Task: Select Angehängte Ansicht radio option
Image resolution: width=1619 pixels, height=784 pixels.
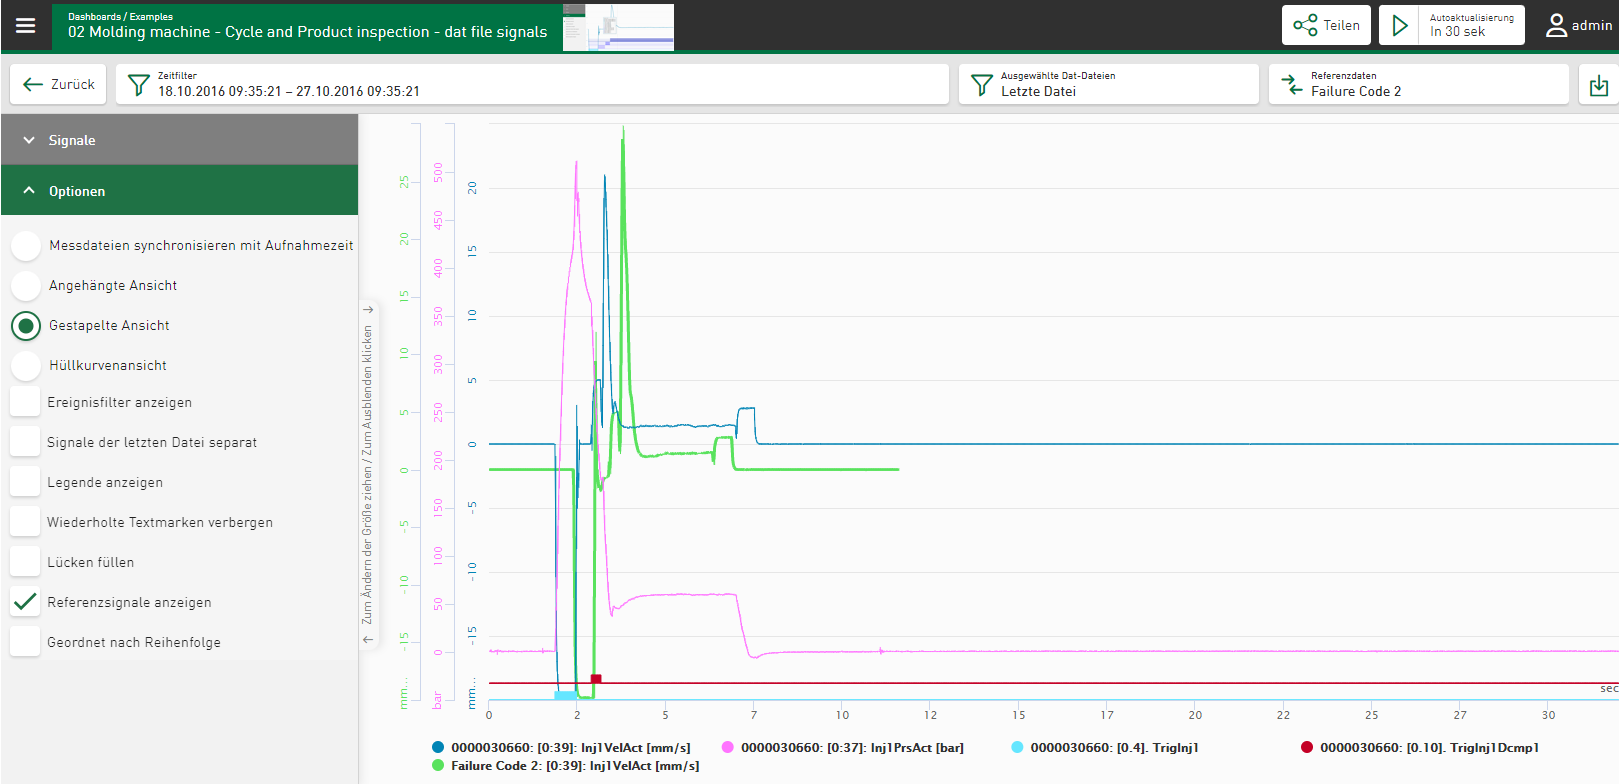Action: pyautogui.click(x=26, y=286)
